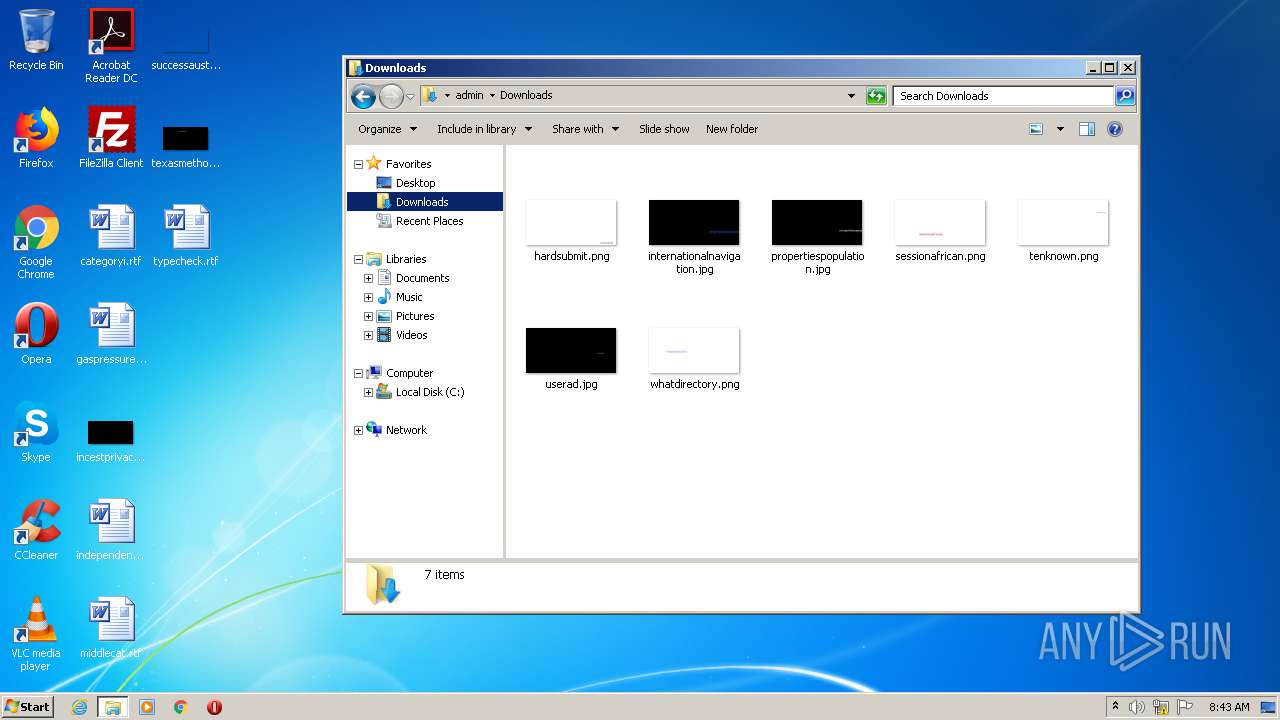Expand Pictures library node
Image resolution: width=1280 pixels, height=720 pixels.
click(x=368, y=316)
